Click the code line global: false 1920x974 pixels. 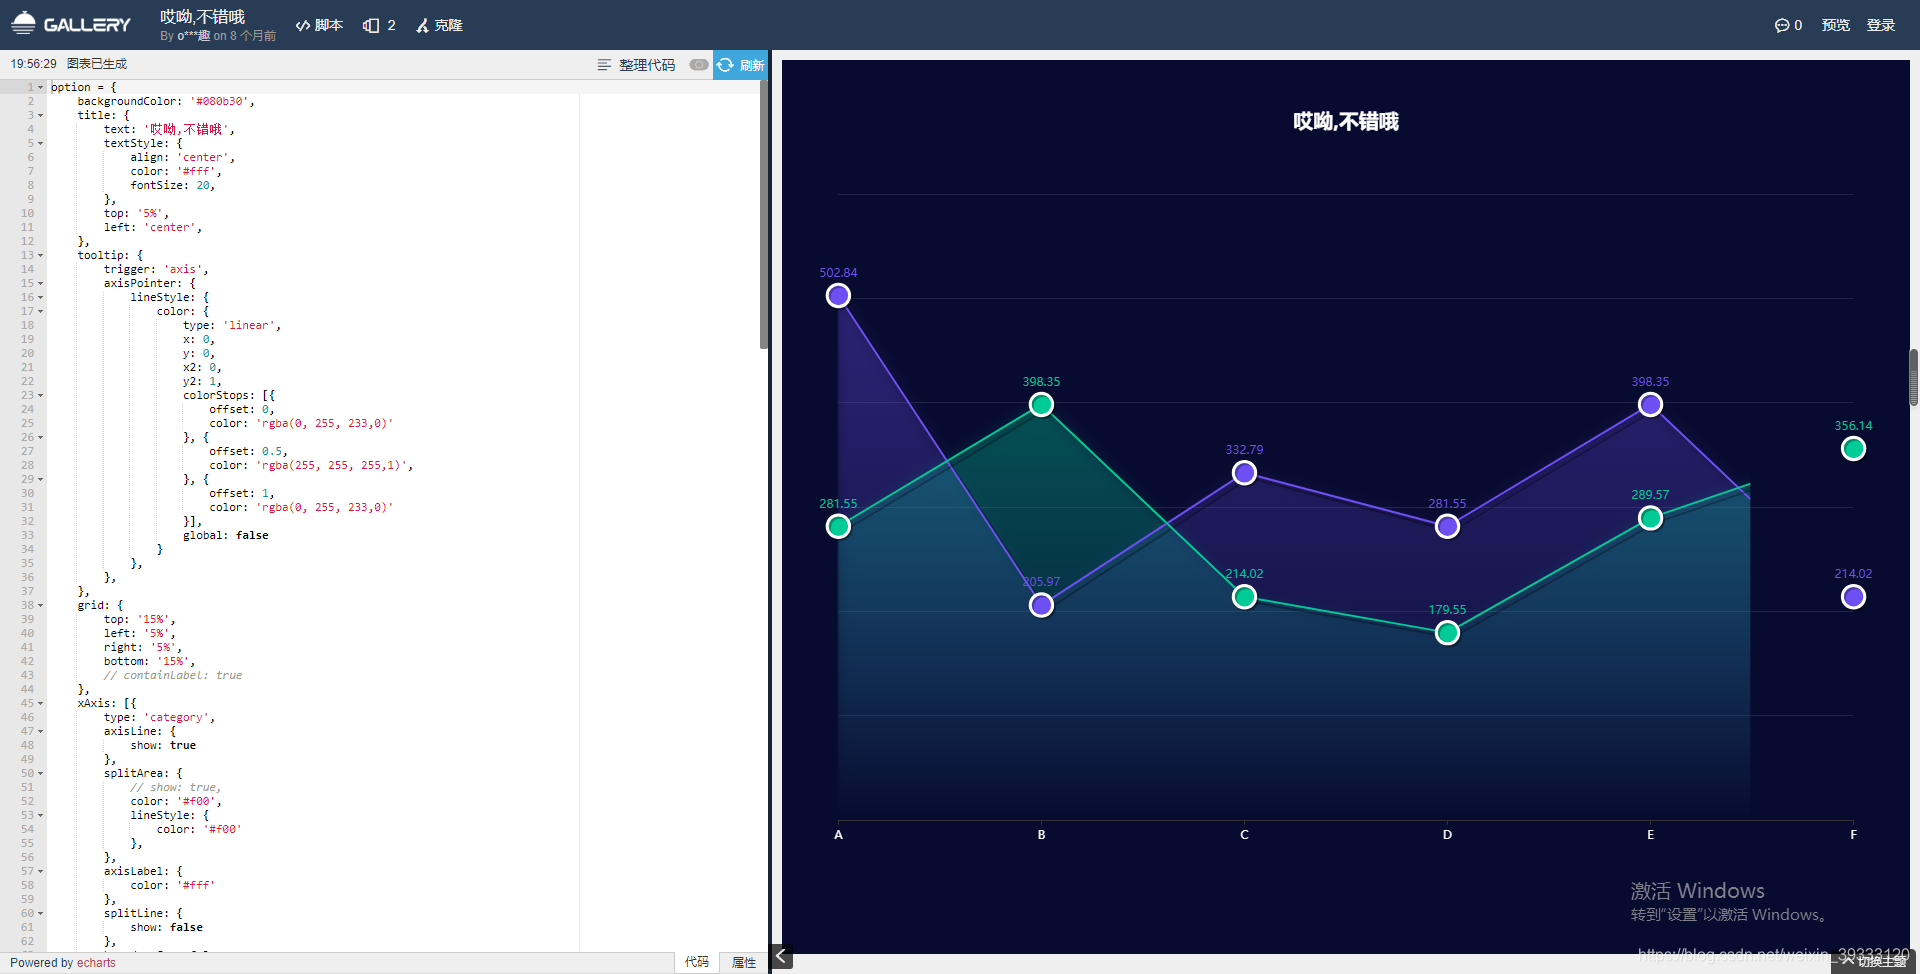225,535
